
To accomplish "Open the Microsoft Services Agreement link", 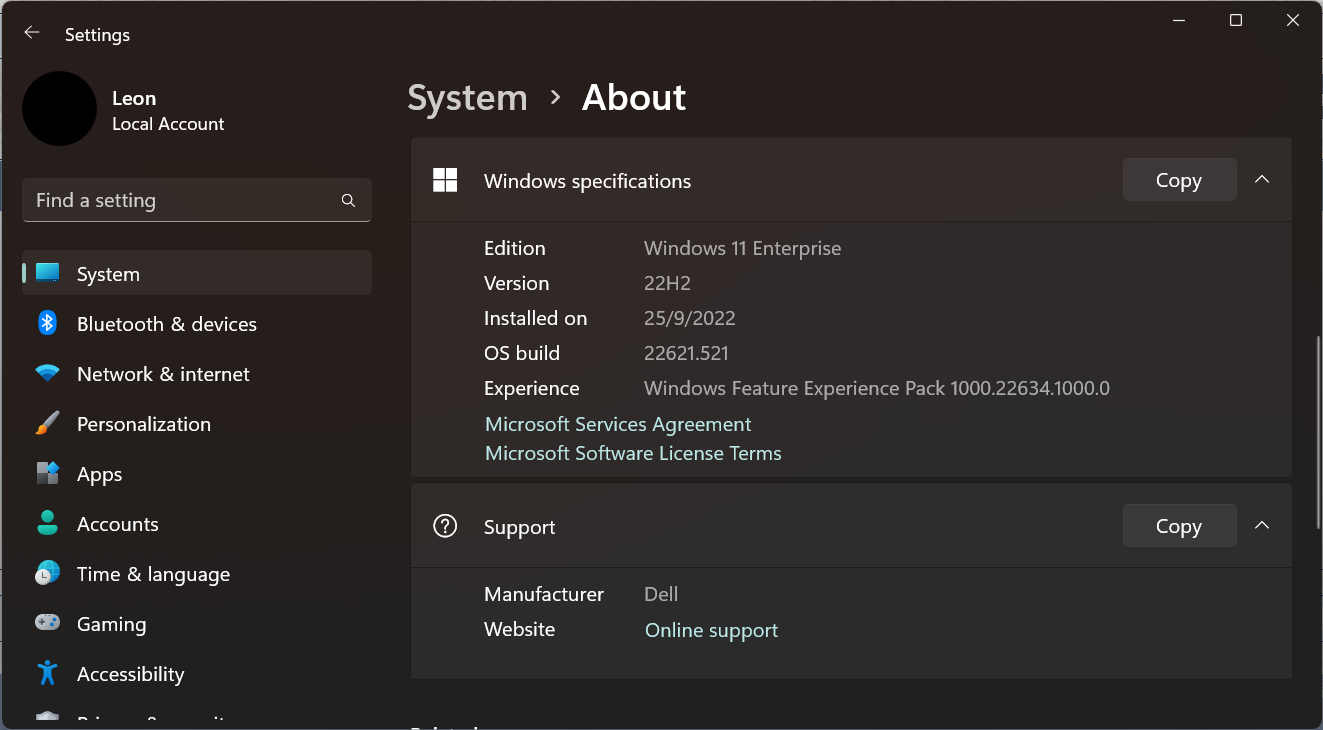I will pyautogui.click(x=618, y=424).
